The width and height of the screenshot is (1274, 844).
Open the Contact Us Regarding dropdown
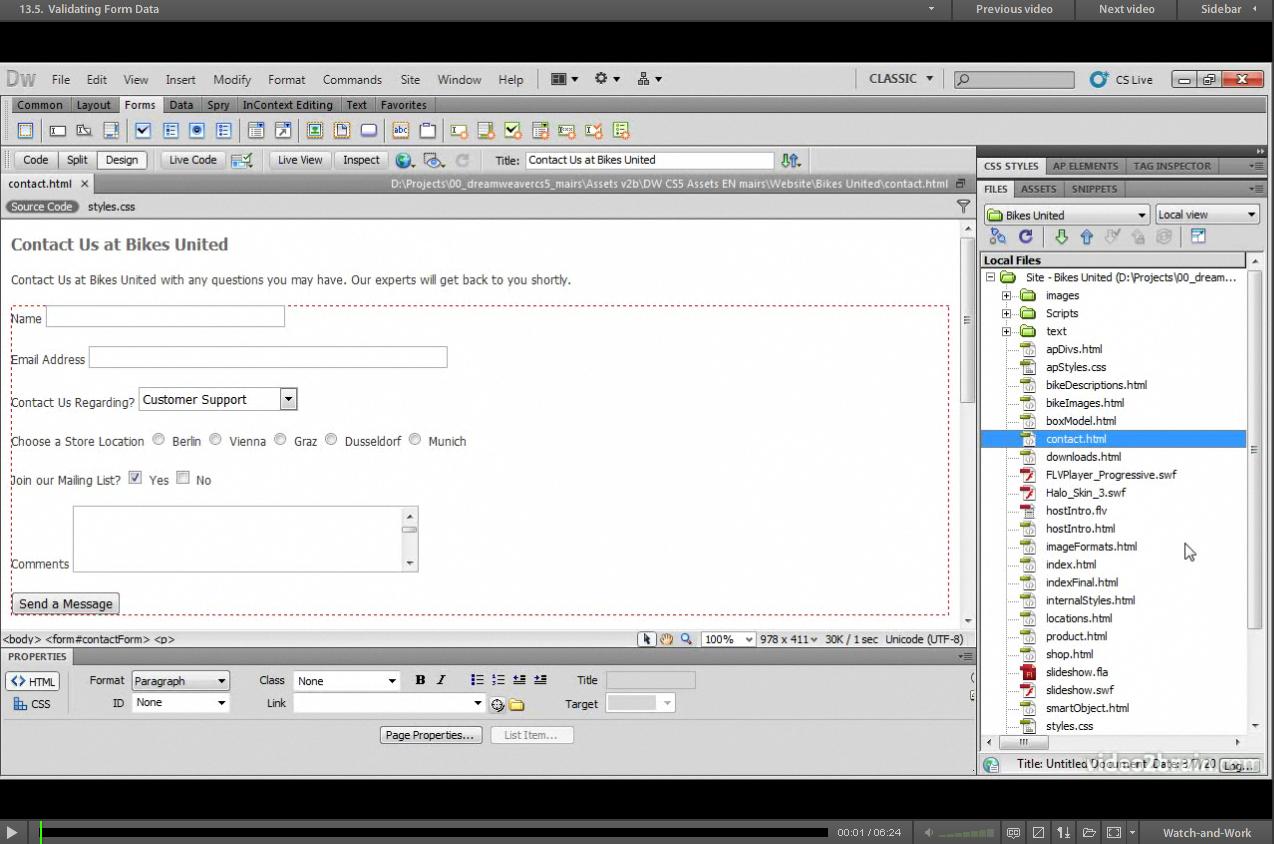tap(289, 399)
